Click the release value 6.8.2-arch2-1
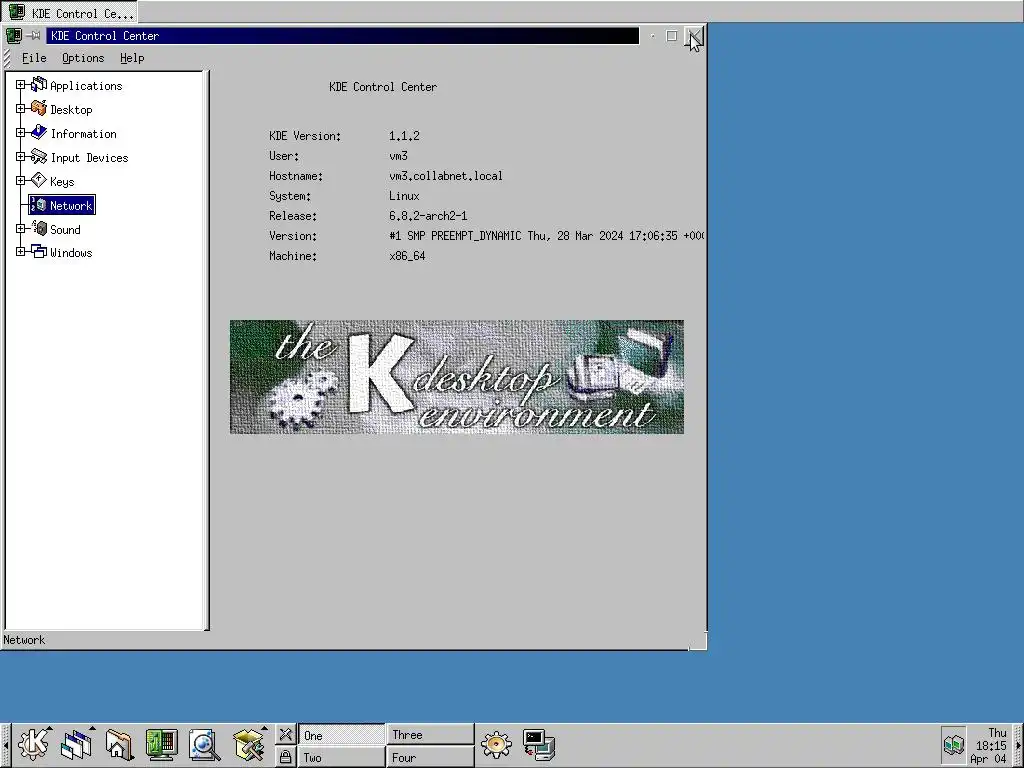The image size is (1024, 768). coord(428,216)
